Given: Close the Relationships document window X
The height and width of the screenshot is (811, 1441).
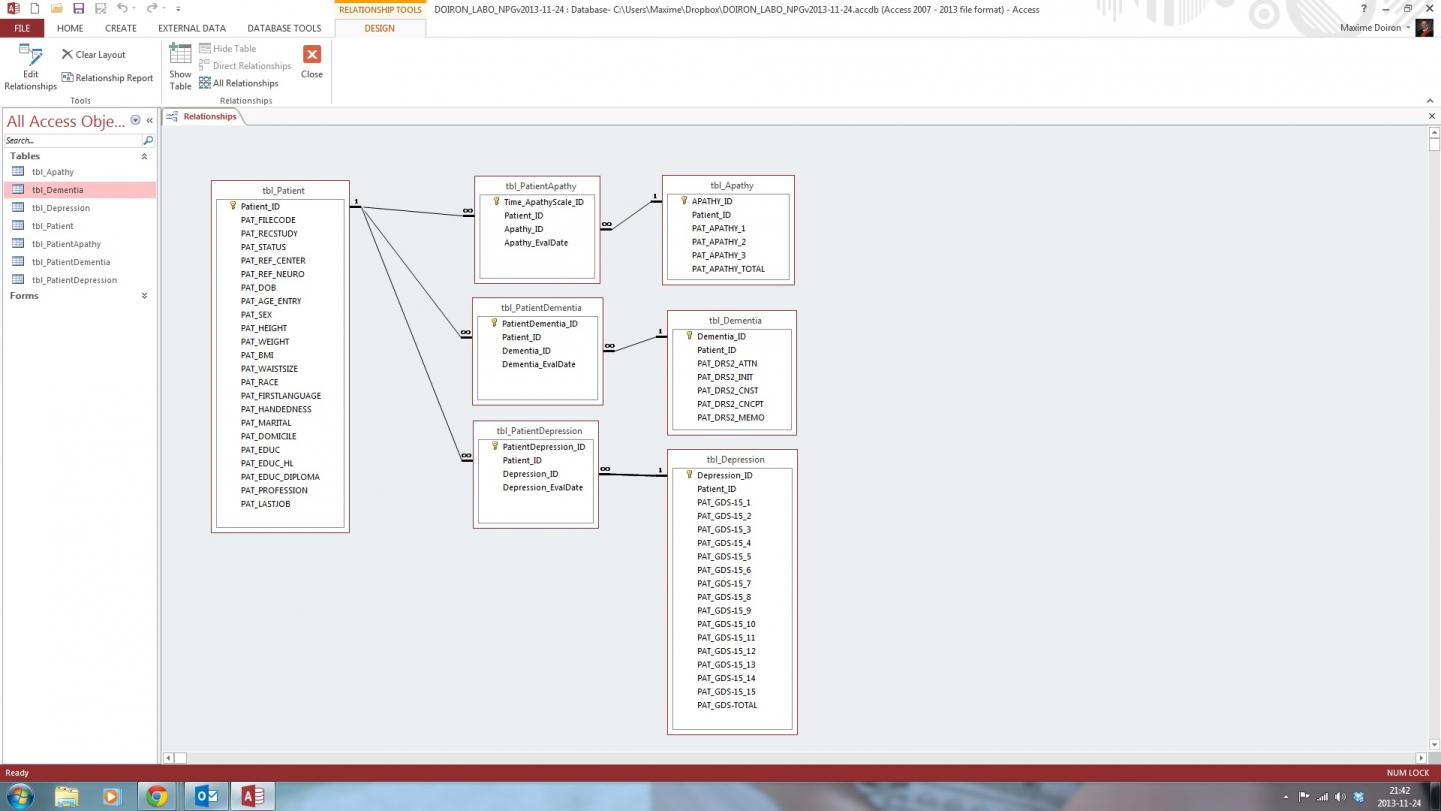Looking at the screenshot, I should (x=1432, y=116).
